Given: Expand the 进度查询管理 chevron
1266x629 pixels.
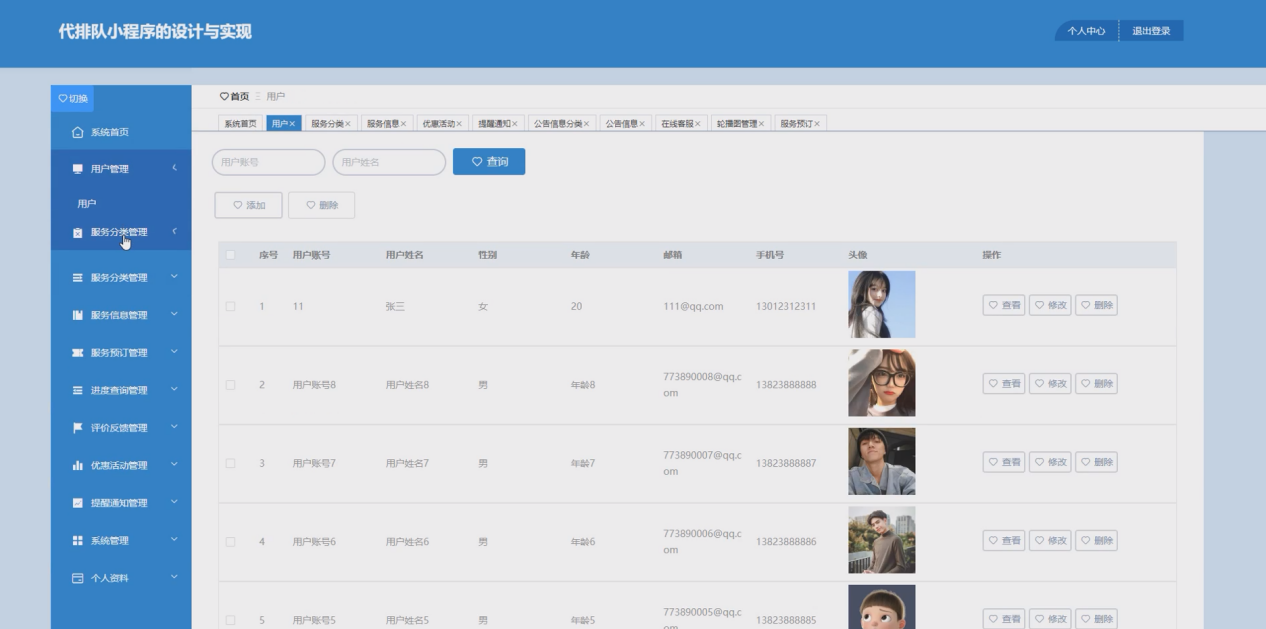Looking at the screenshot, I should [x=174, y=390].
